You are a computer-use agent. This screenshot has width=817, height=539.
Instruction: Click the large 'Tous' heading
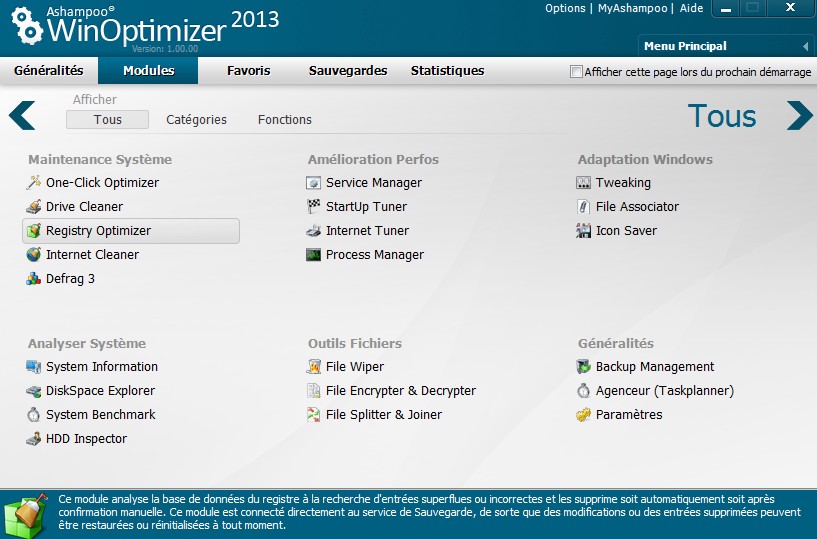pyautogui.click(x=722, y=116)
